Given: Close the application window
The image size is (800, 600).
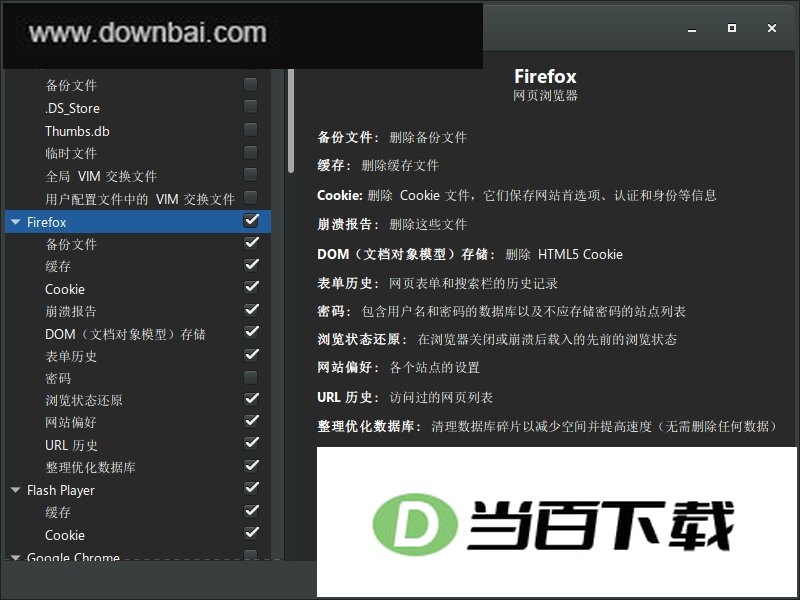Looking at the screenshot, I should [x=772, y=28].
